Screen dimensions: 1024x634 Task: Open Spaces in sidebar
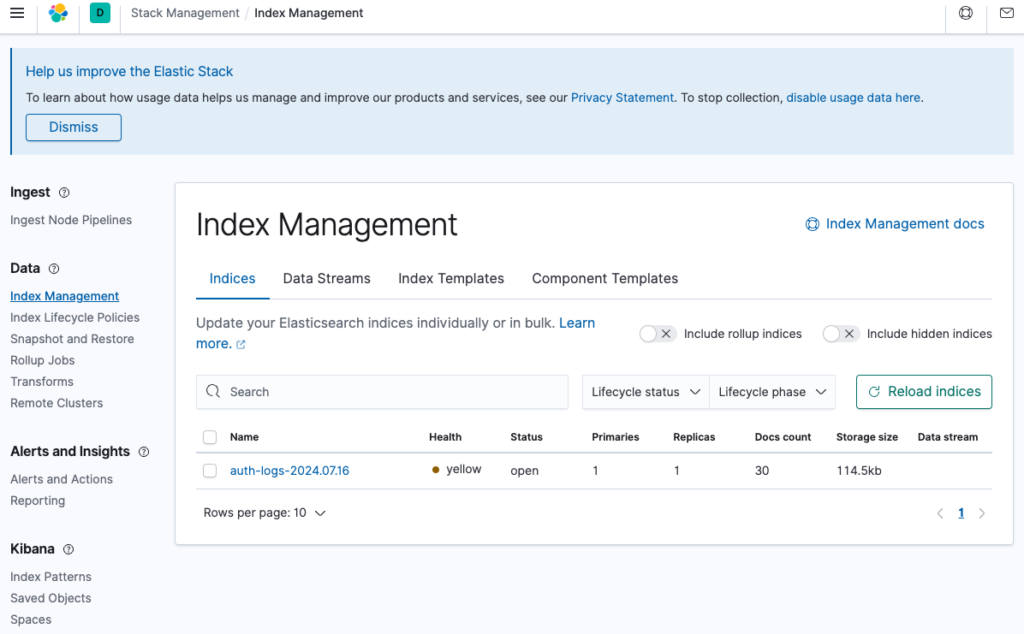coord(31,620)
